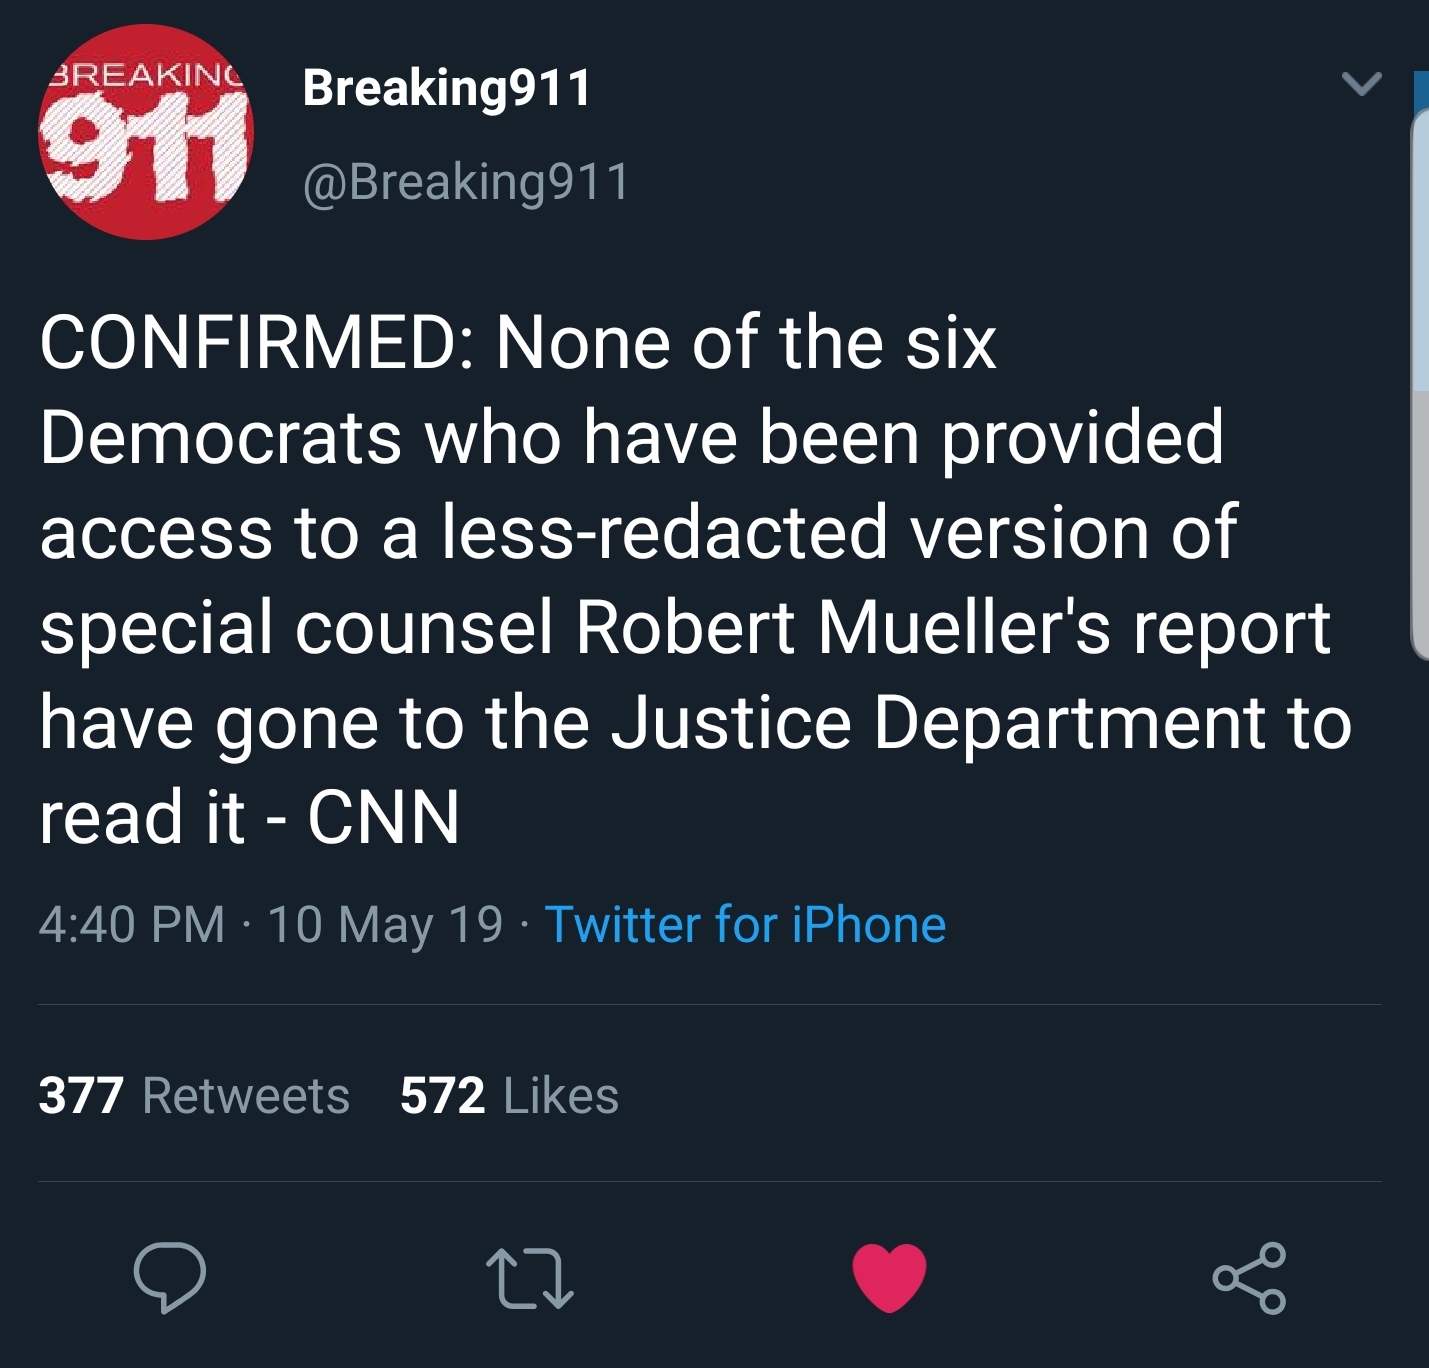Open the Breaking 911 profile picture

pos(146,132)
